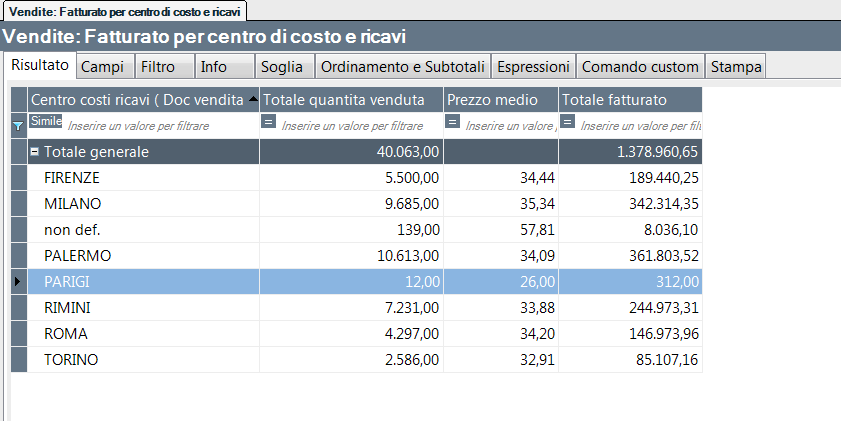This screenshot has height=421, width=841.
Task: Collapse the Totale generale group
Action: coord(34,152)
